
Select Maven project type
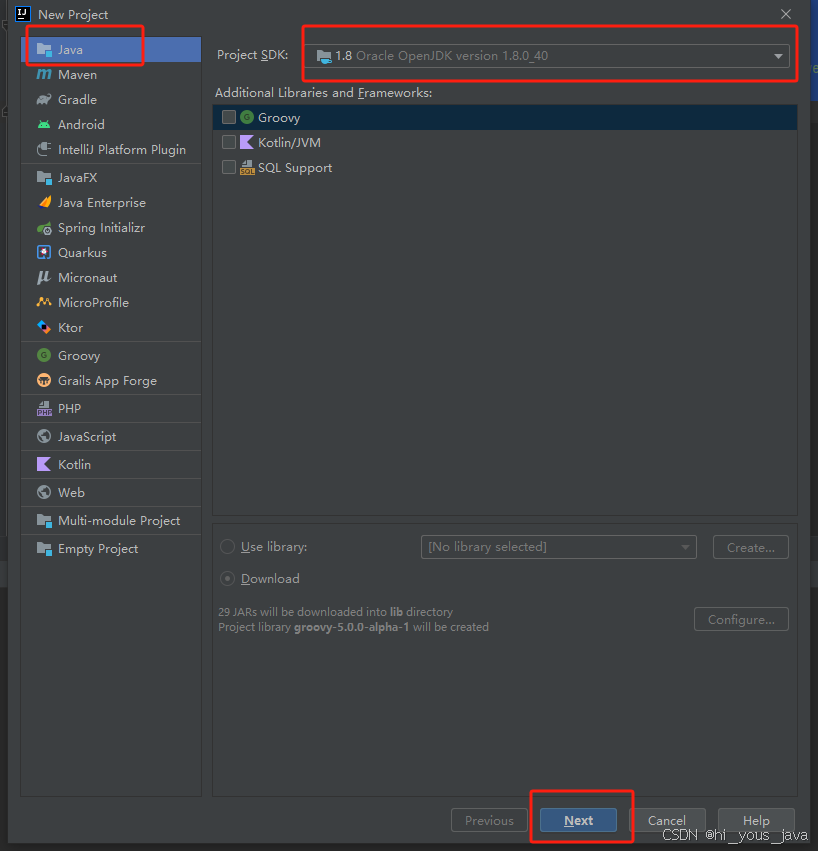click(x=111, y=74)
